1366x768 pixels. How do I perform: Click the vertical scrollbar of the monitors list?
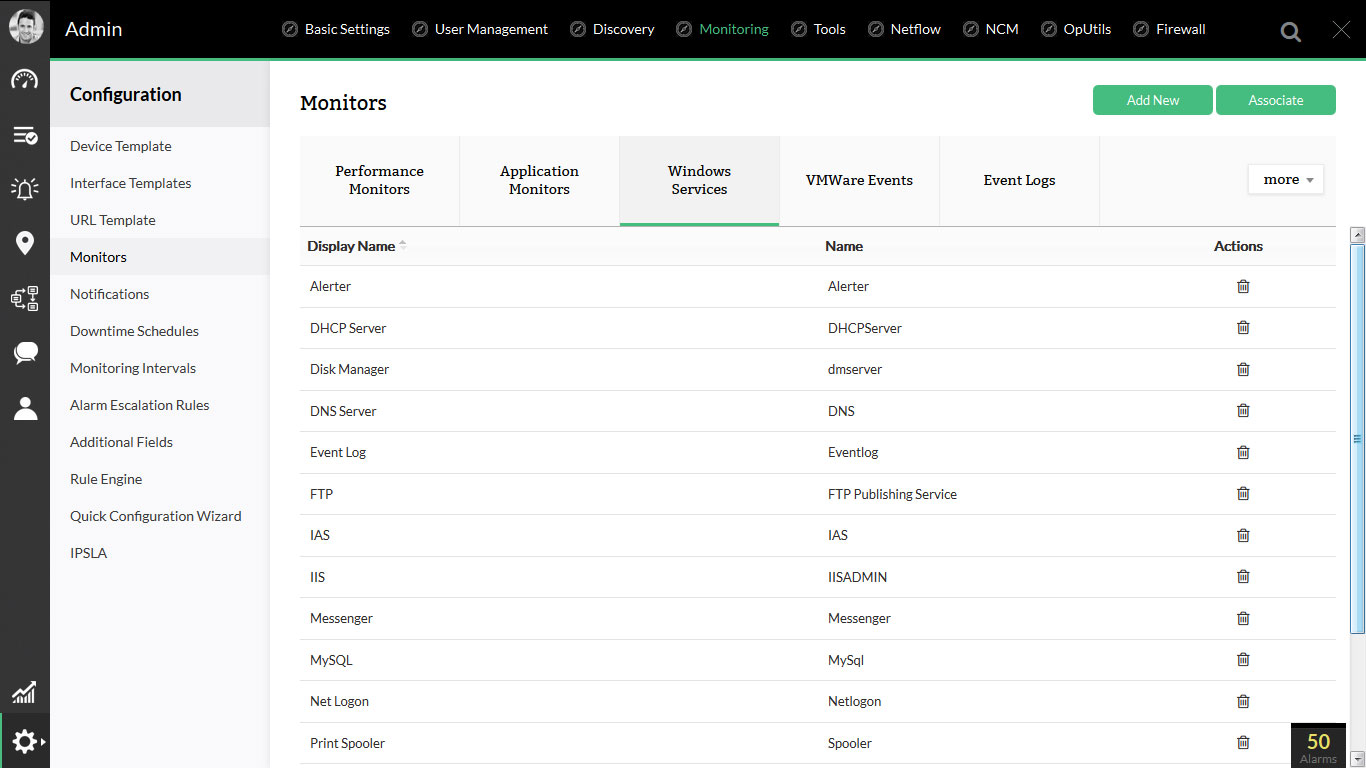[1357, 438]
